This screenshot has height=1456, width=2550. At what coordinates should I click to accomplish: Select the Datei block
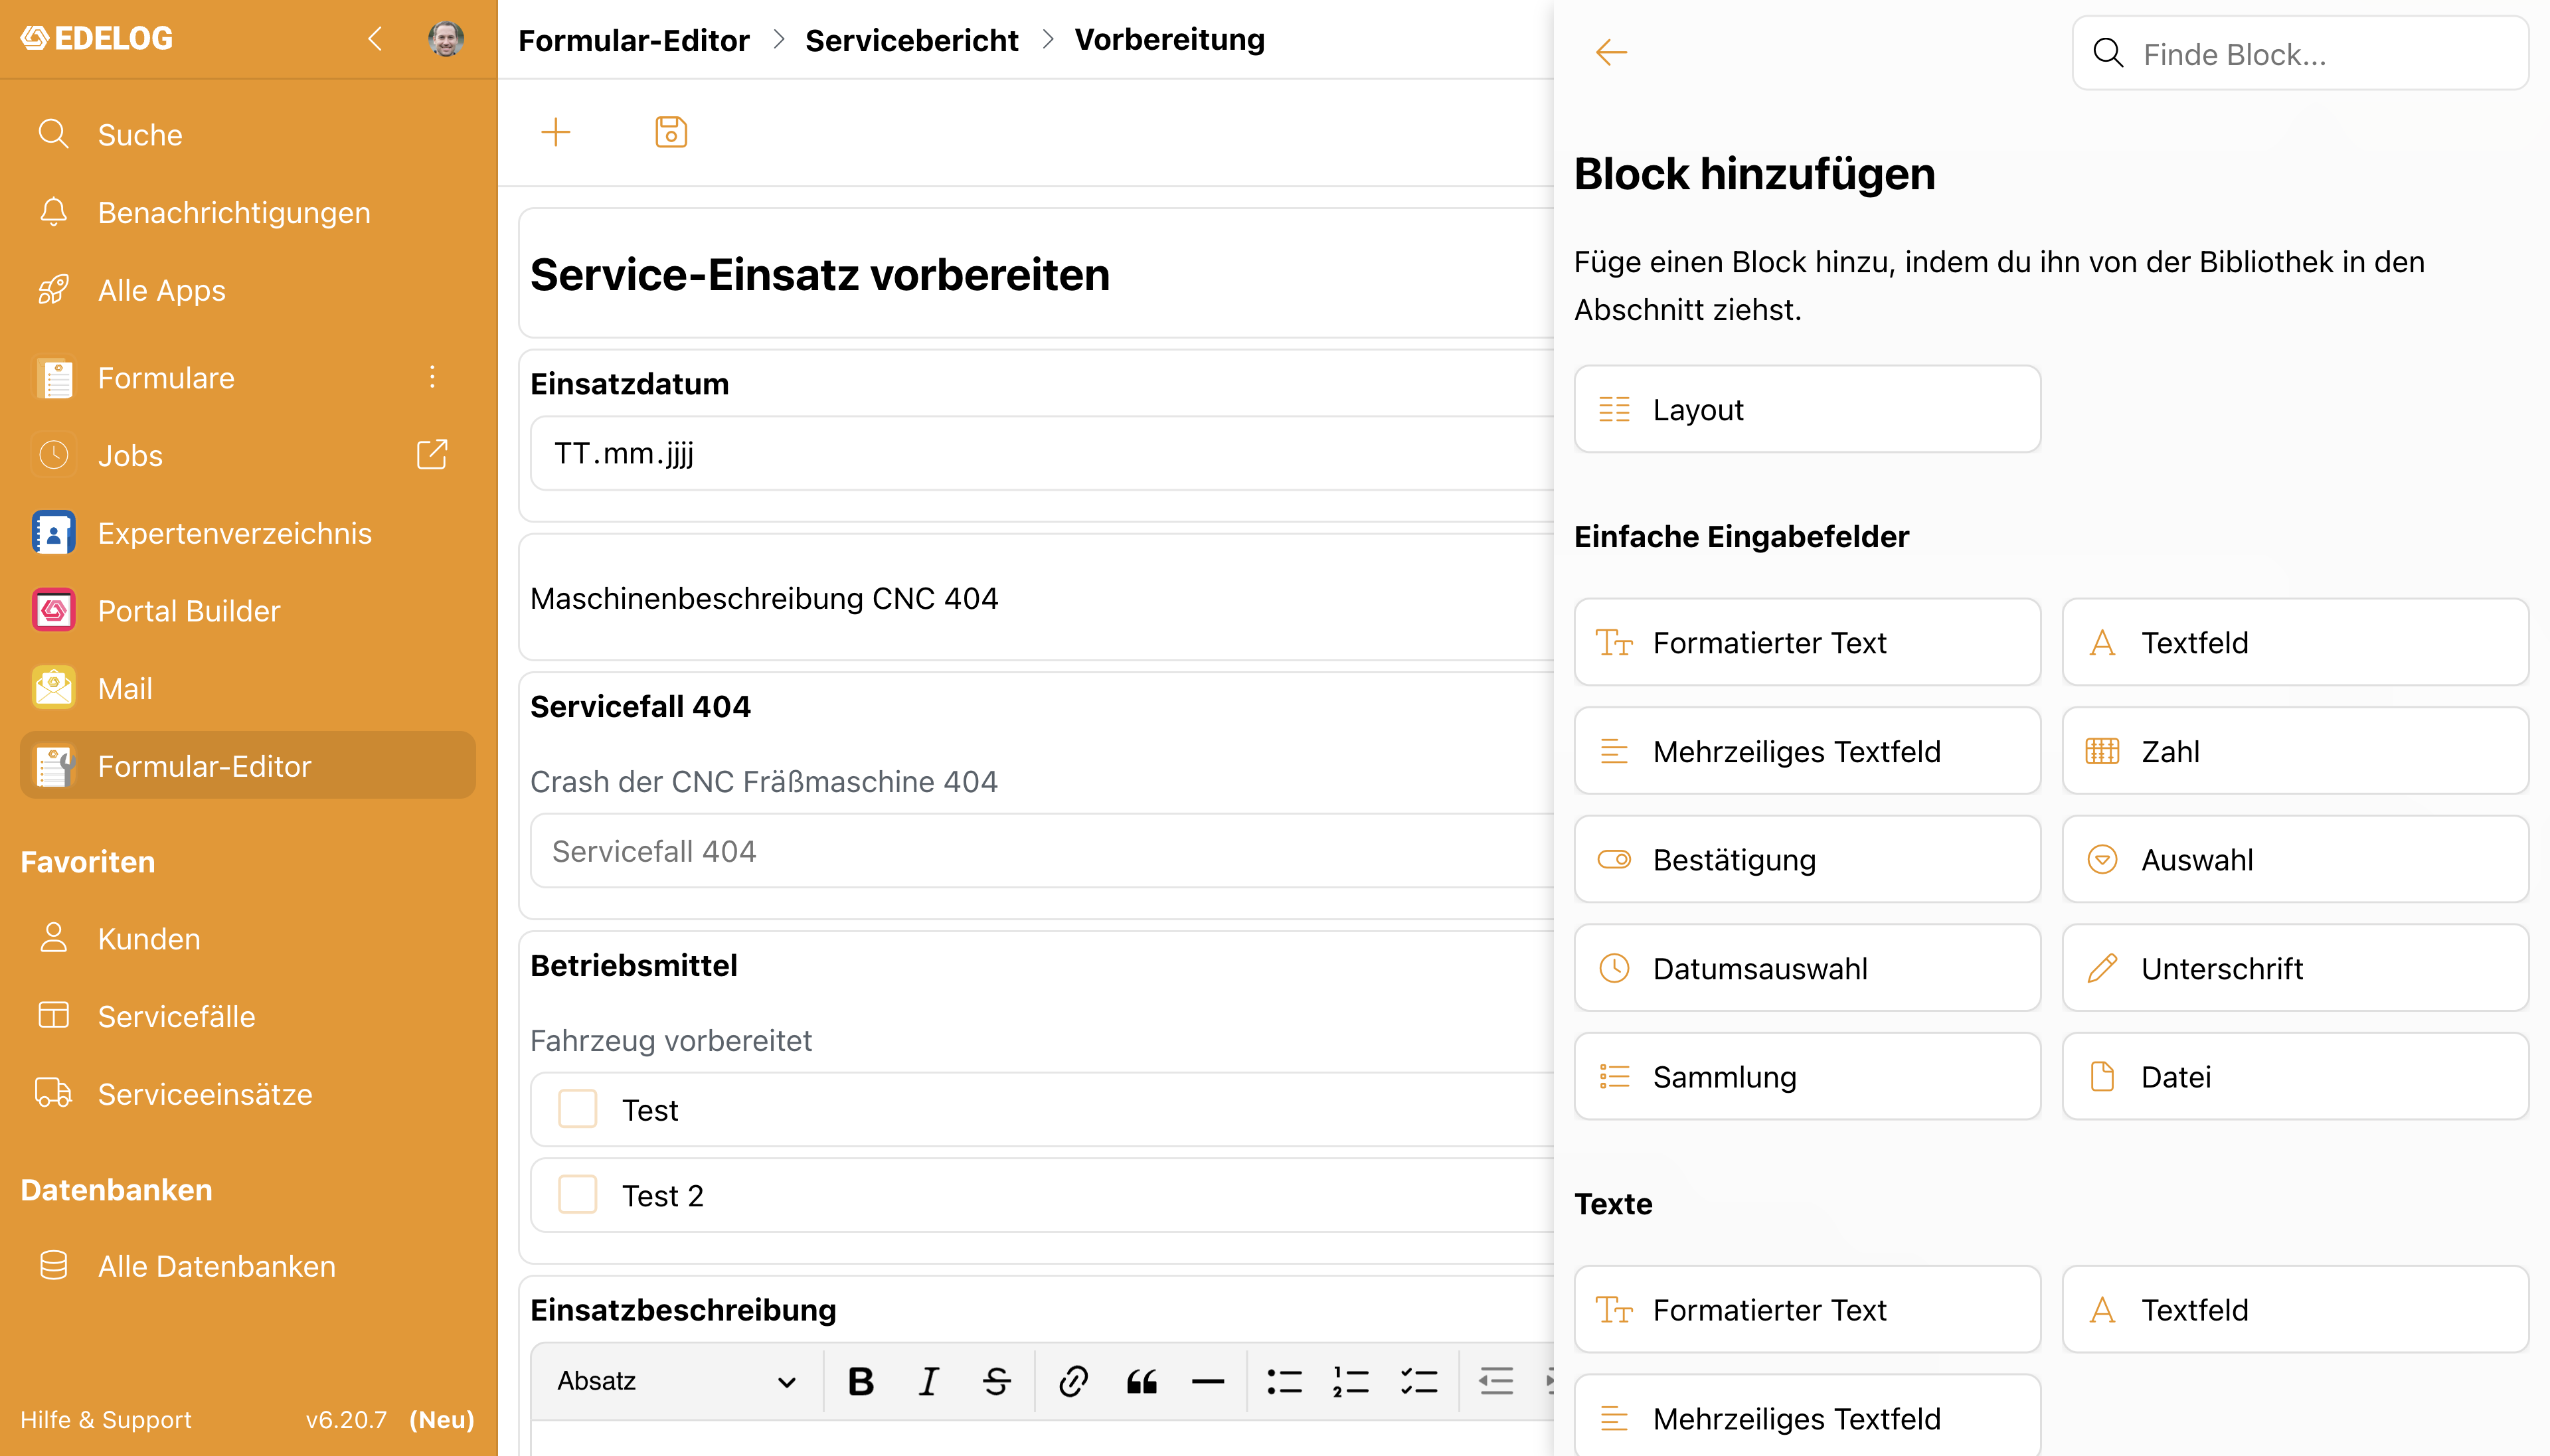coord(2295,1077)
